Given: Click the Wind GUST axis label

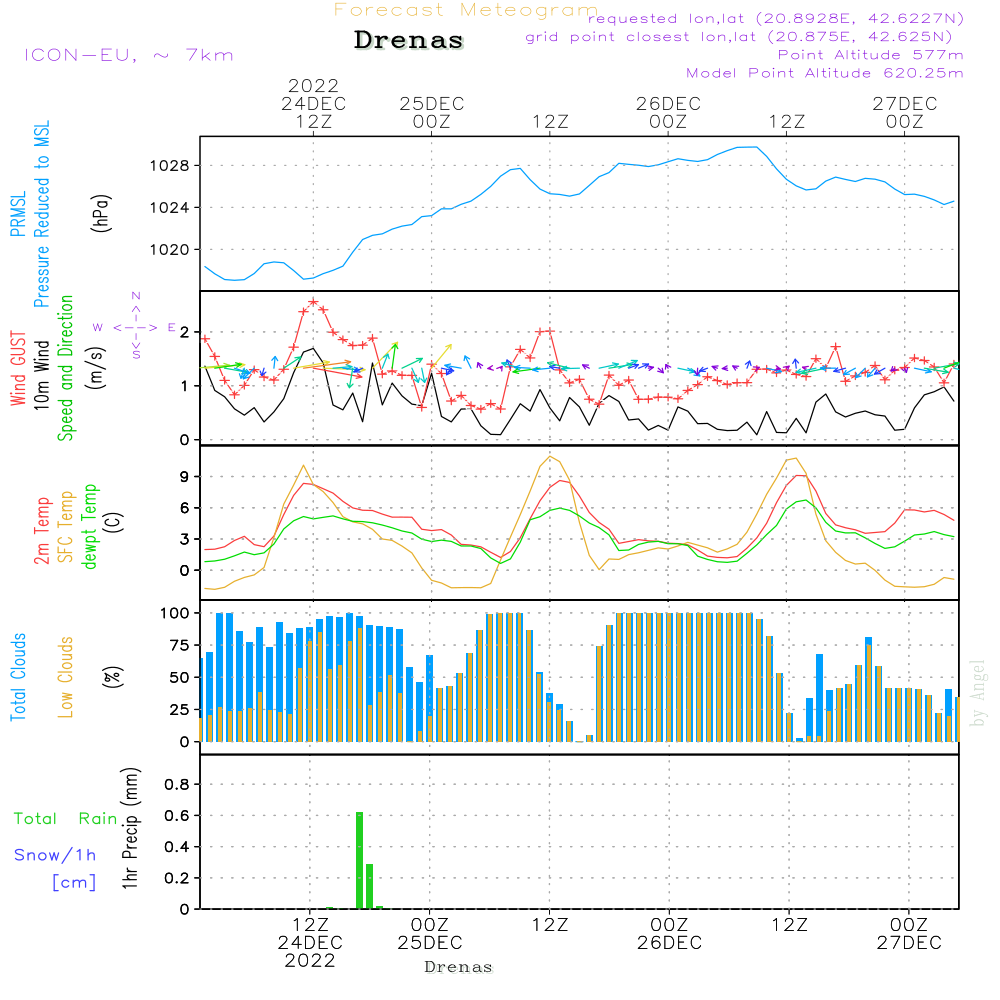Looking at the screenshot, I should [x=18, y=371].
